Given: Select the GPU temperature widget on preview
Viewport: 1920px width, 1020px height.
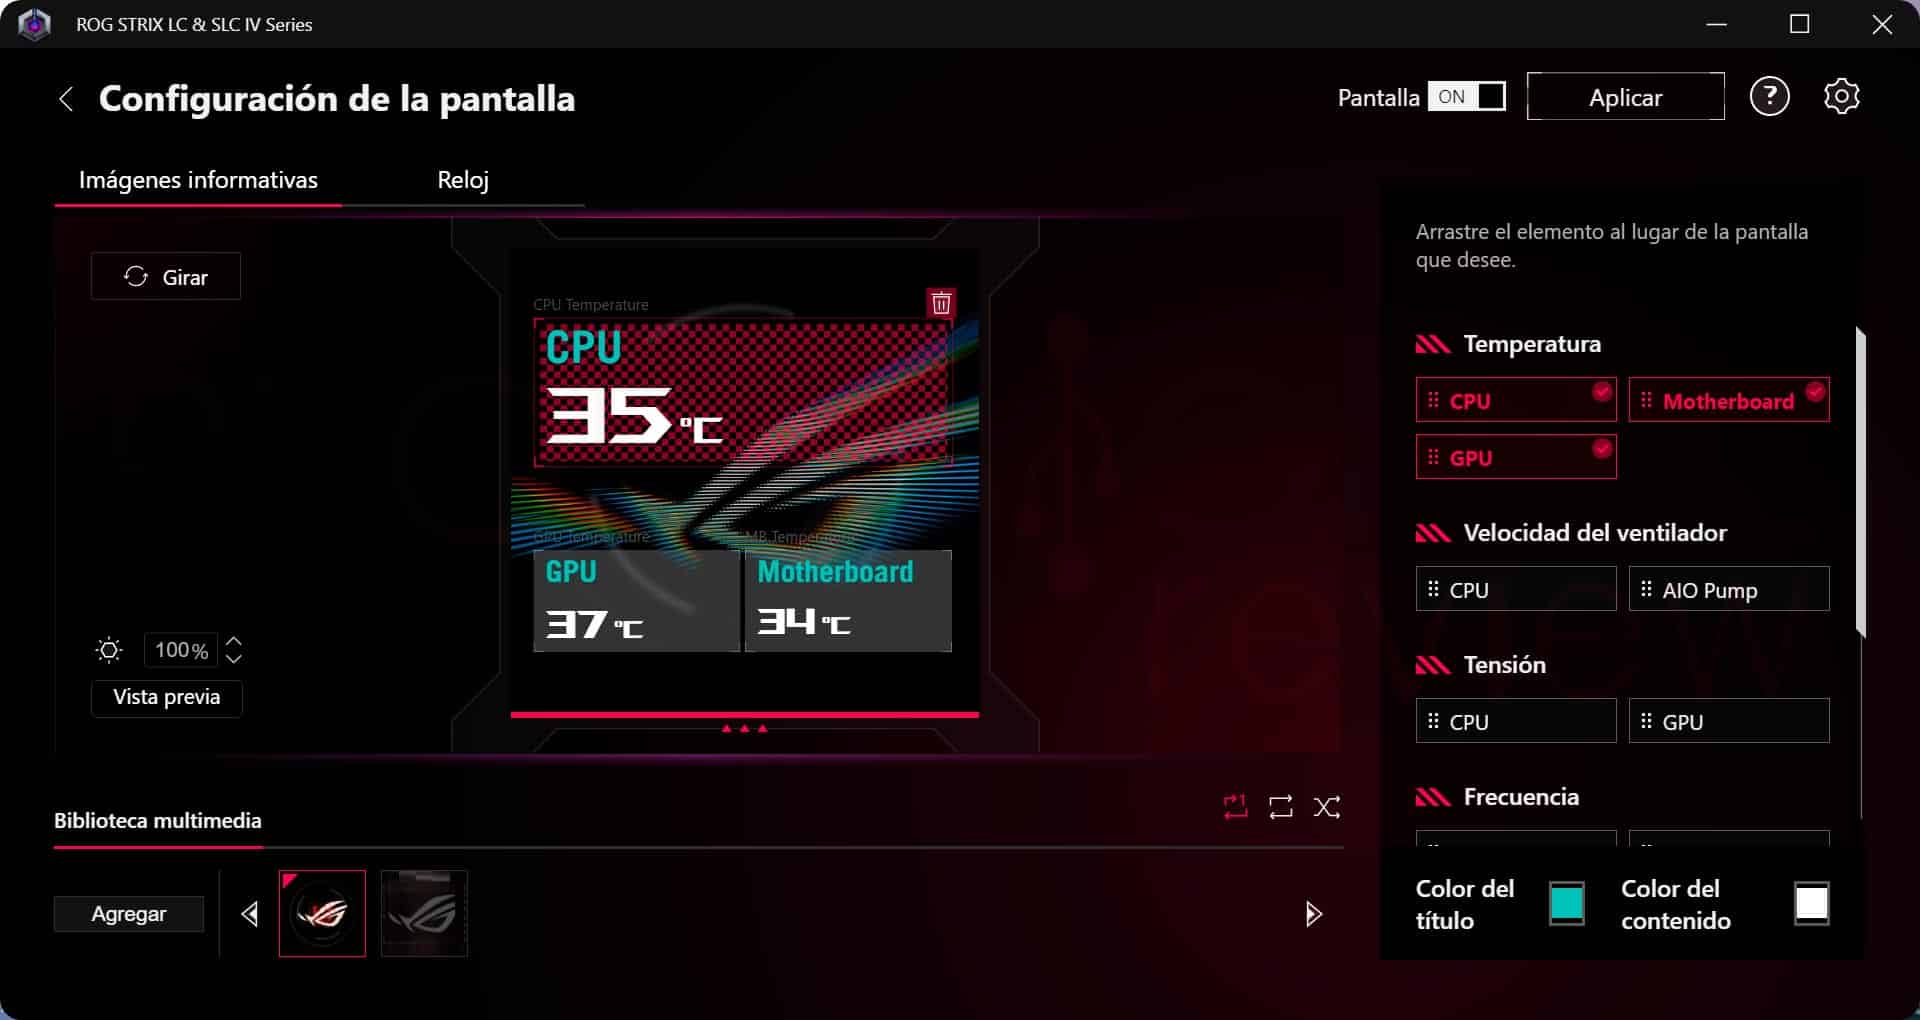Looking at the screenshot, I should pyautogui.click(x=636, y=601).
